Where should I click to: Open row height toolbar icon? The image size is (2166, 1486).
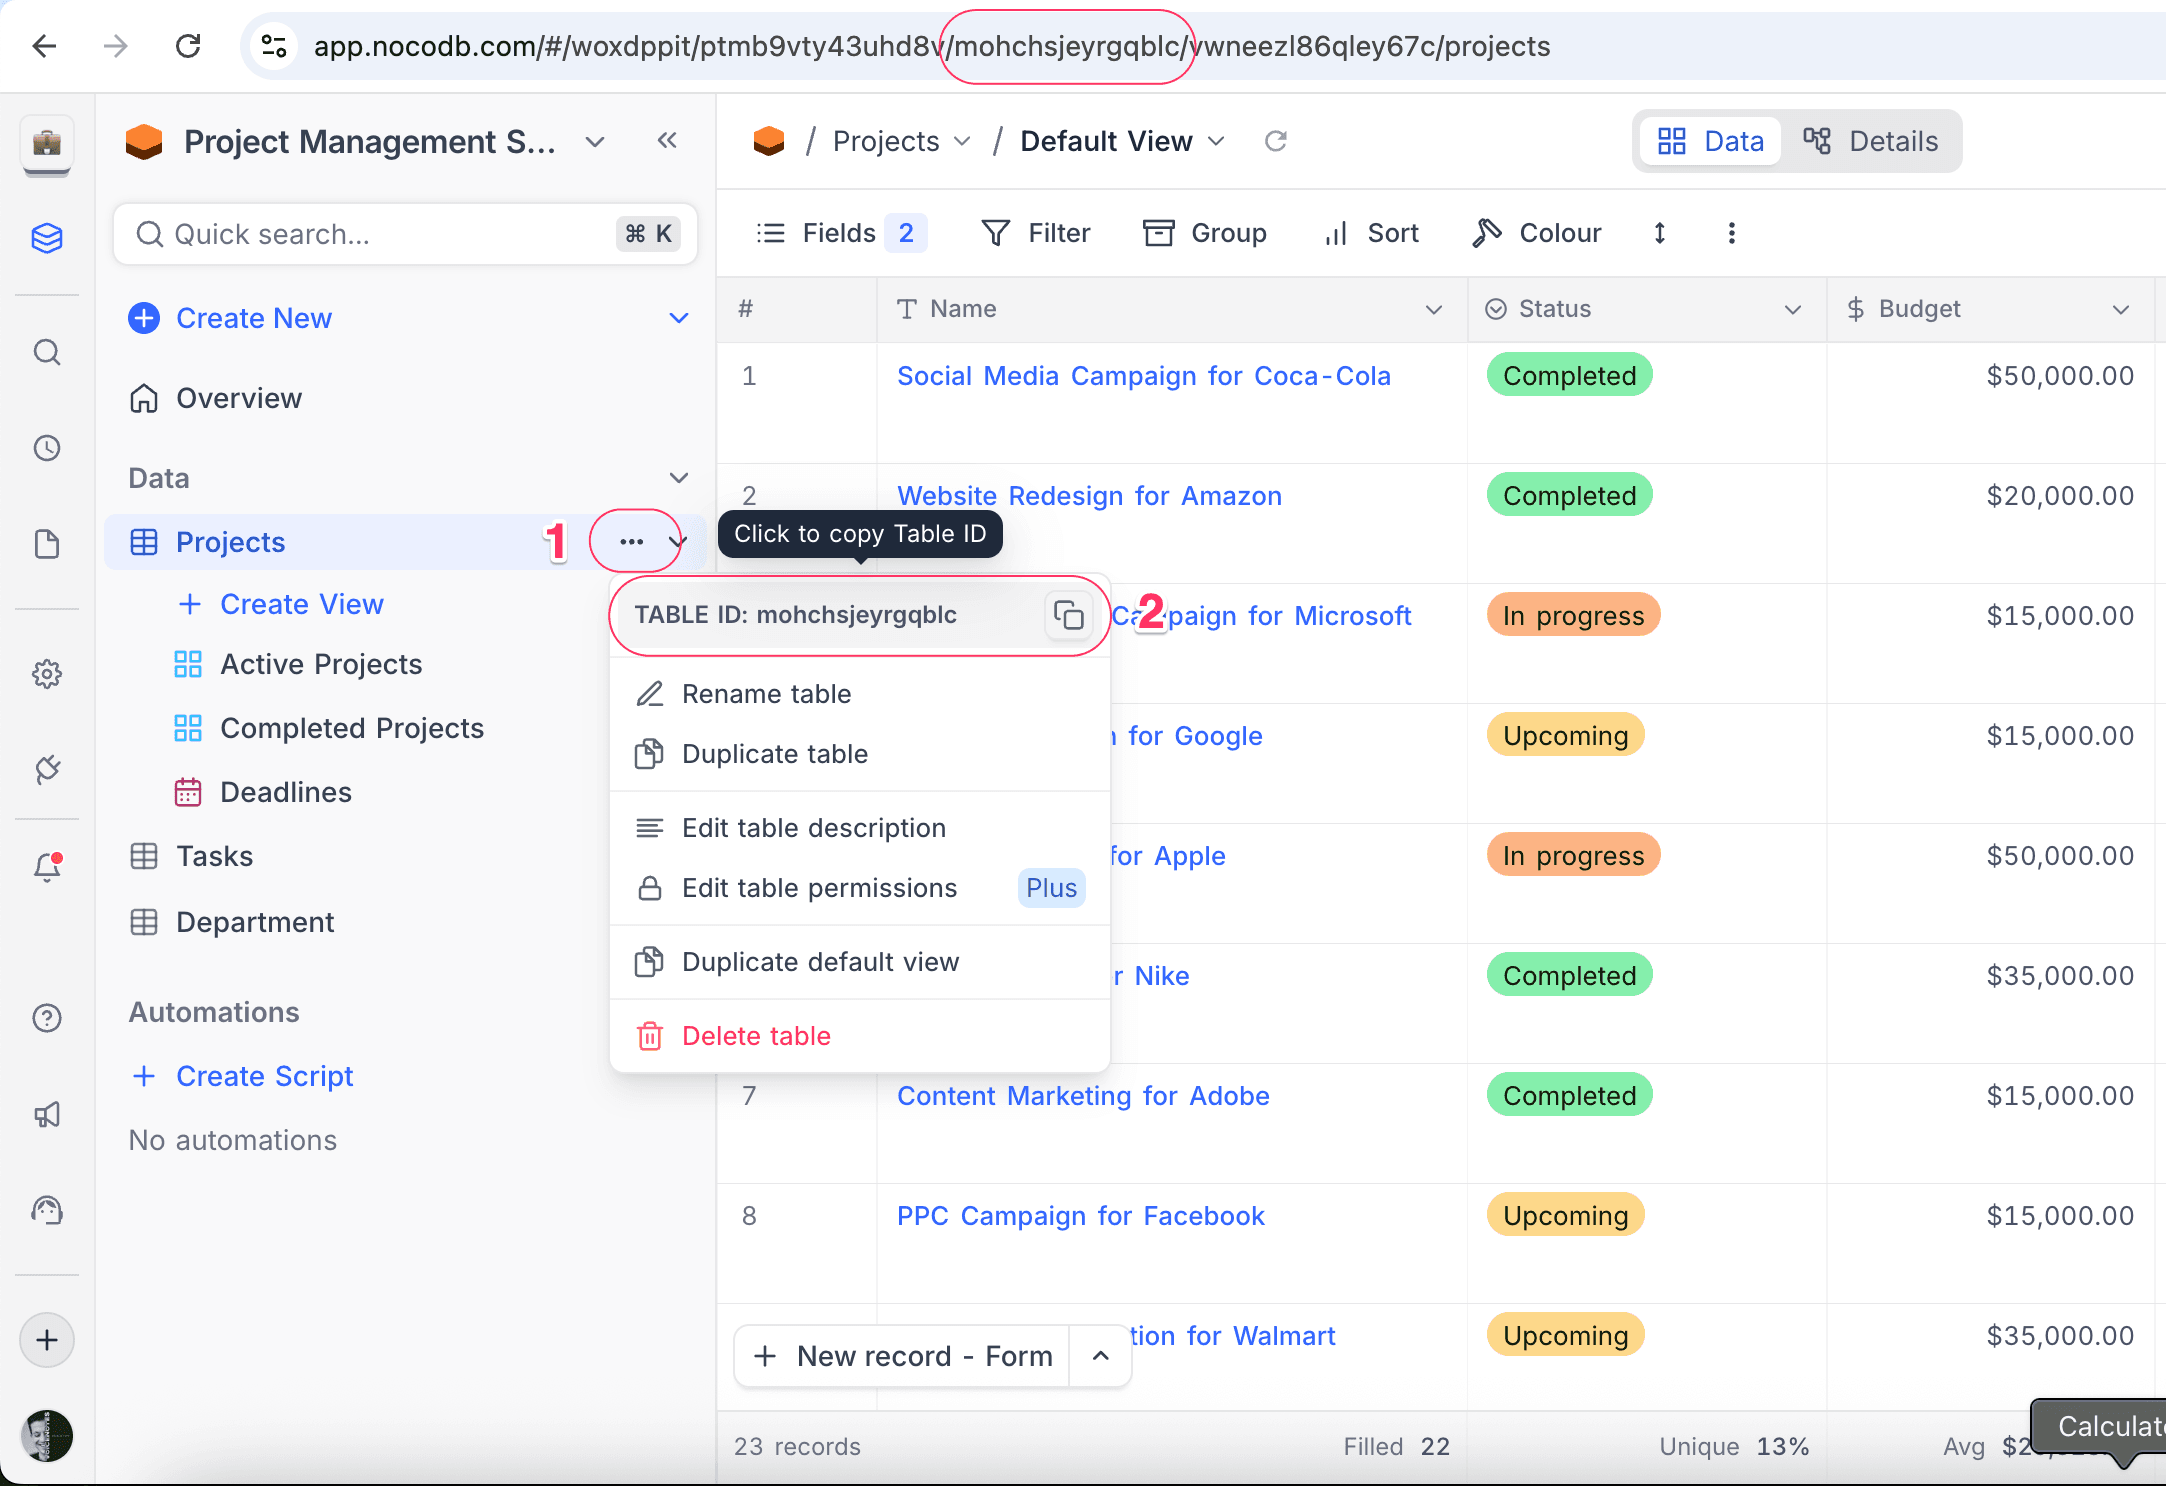[x=1659, y=233]
